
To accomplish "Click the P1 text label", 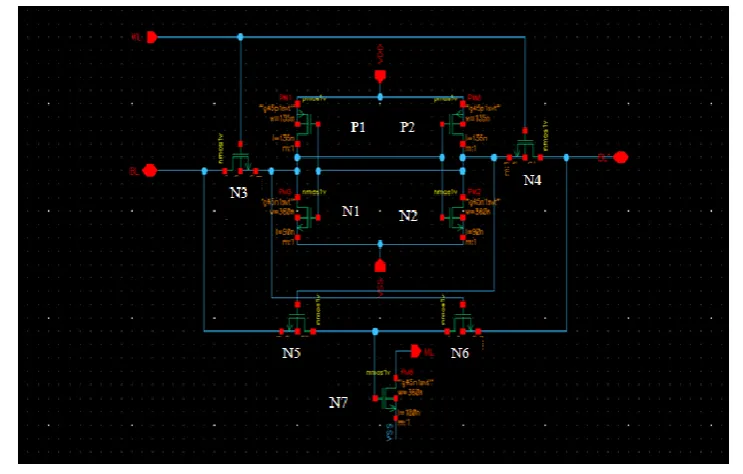I will (358, 127).
